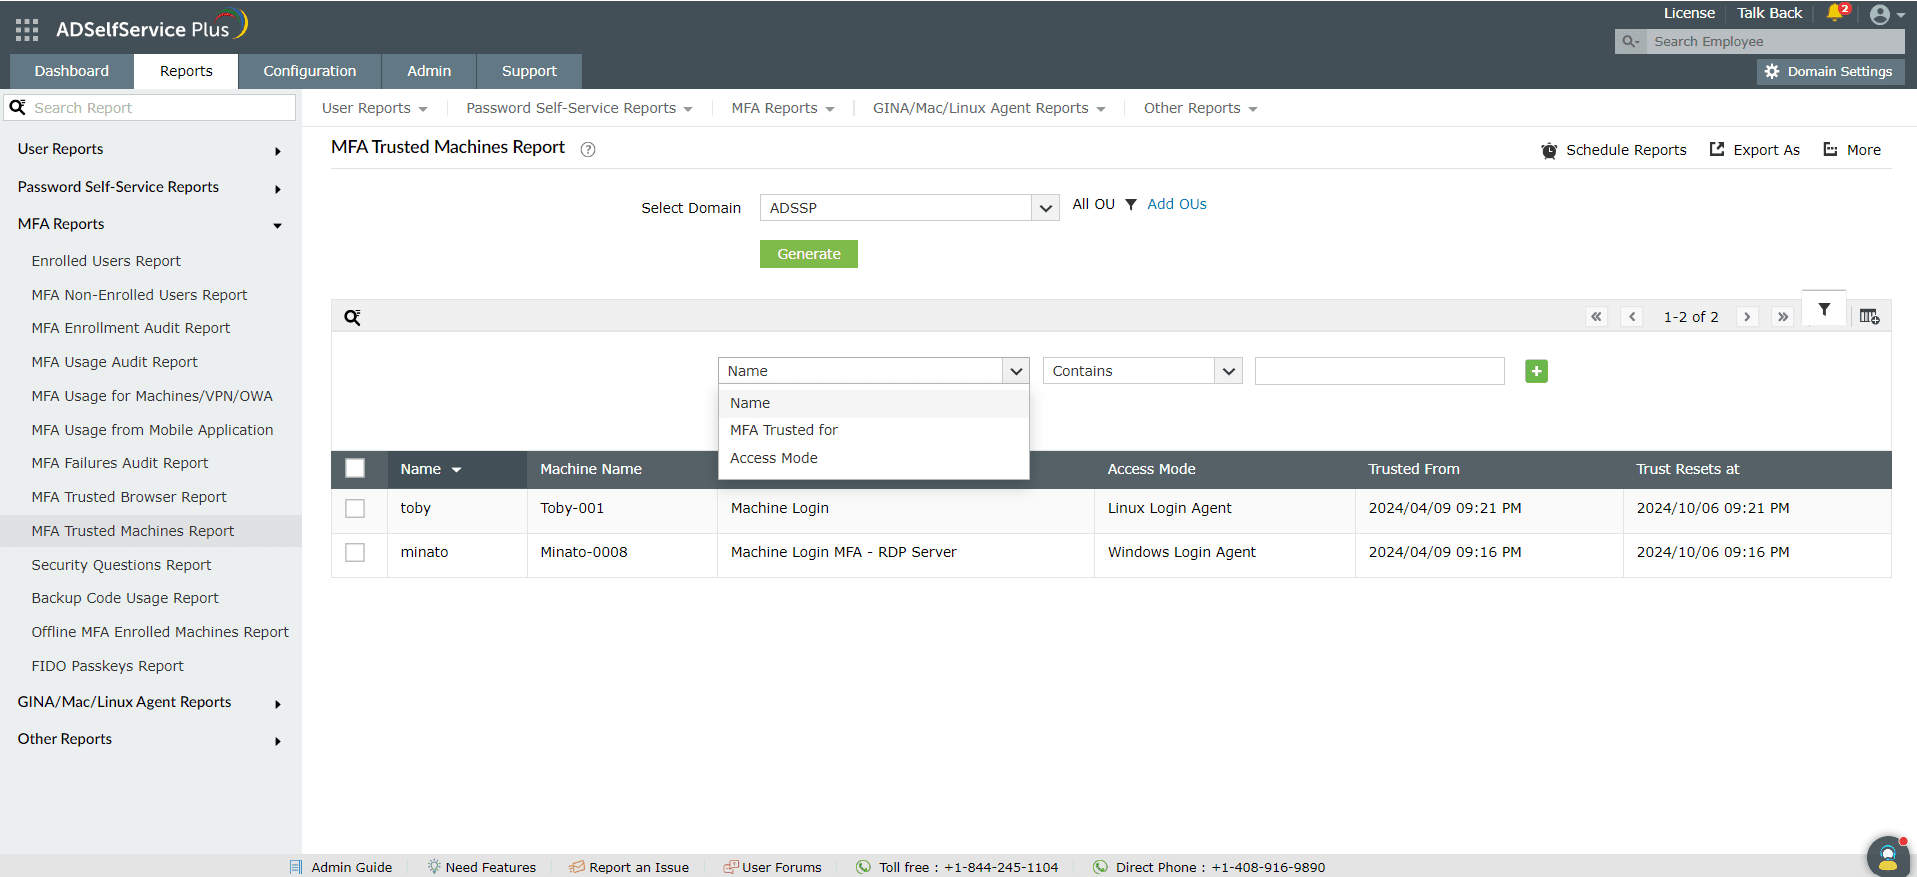
Task: Select the header checkbox for all rows
Action: [355, 468]
